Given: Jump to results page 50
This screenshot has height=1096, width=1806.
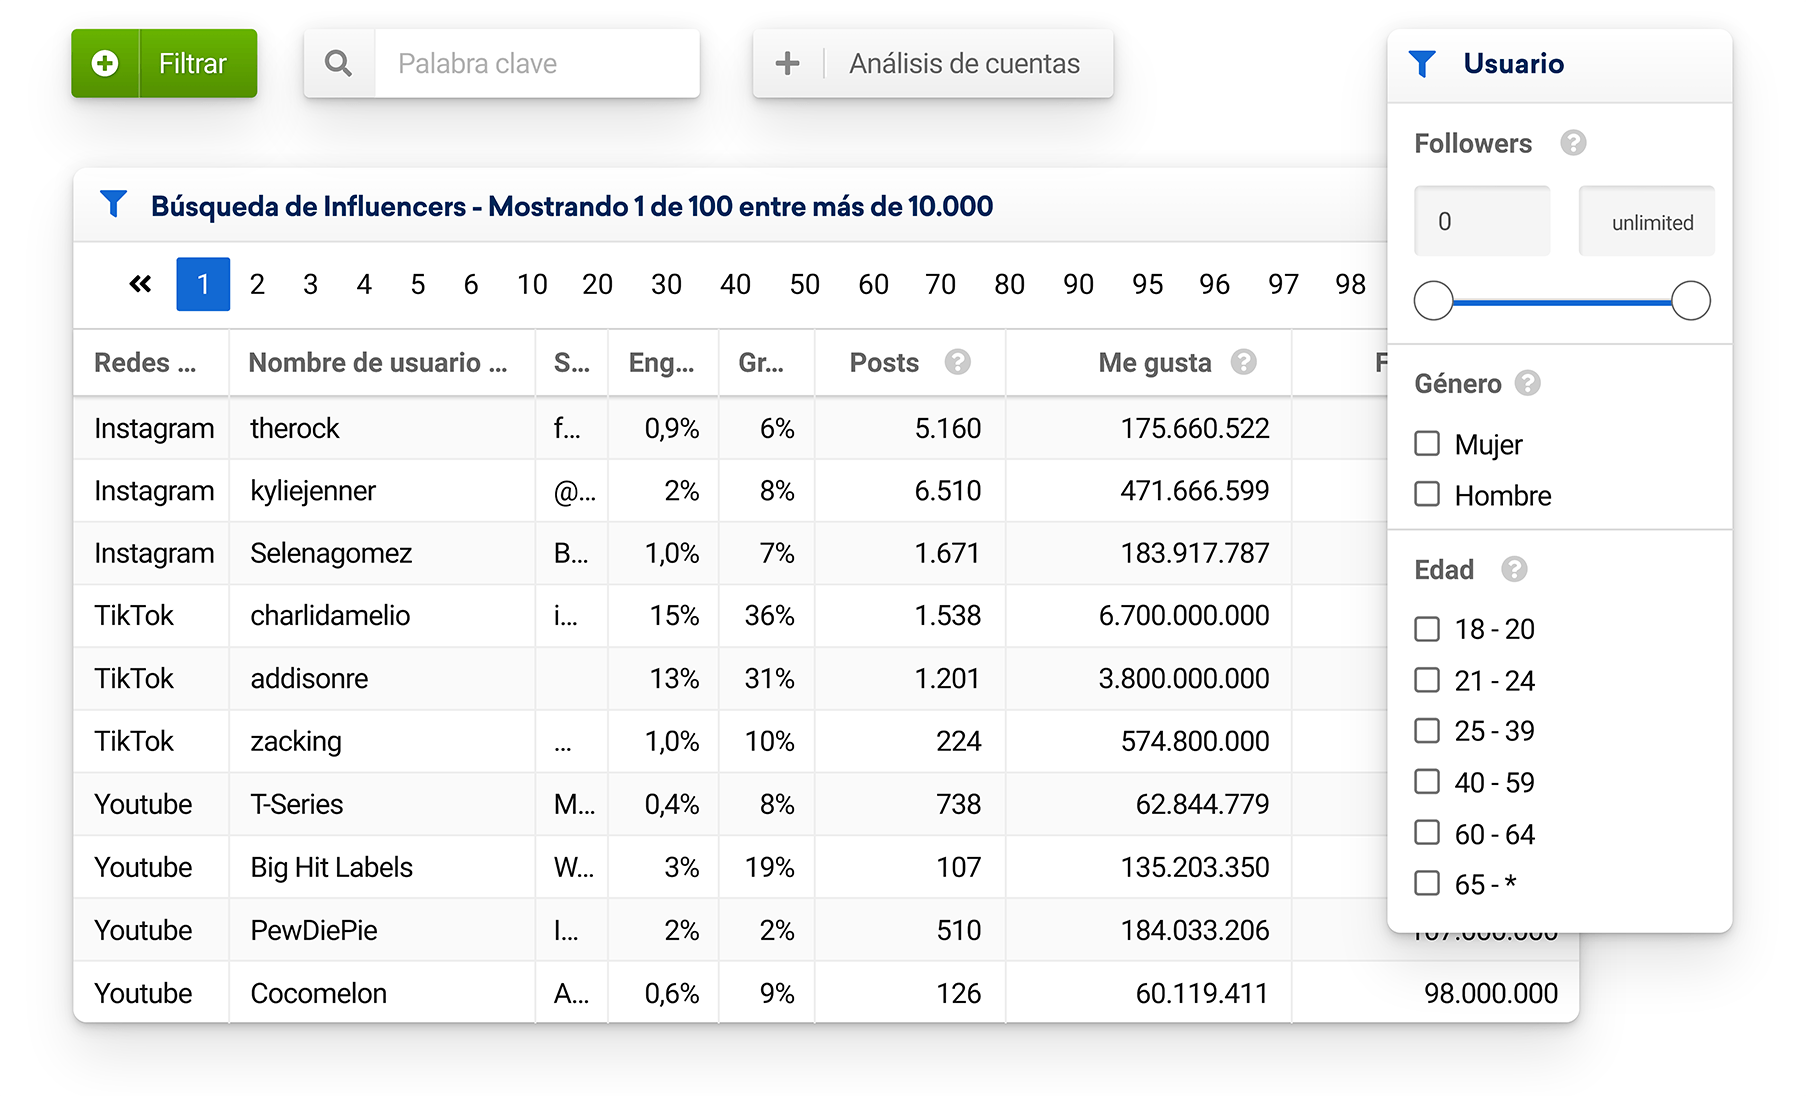Looking at the screenshot, I should 804,284.
